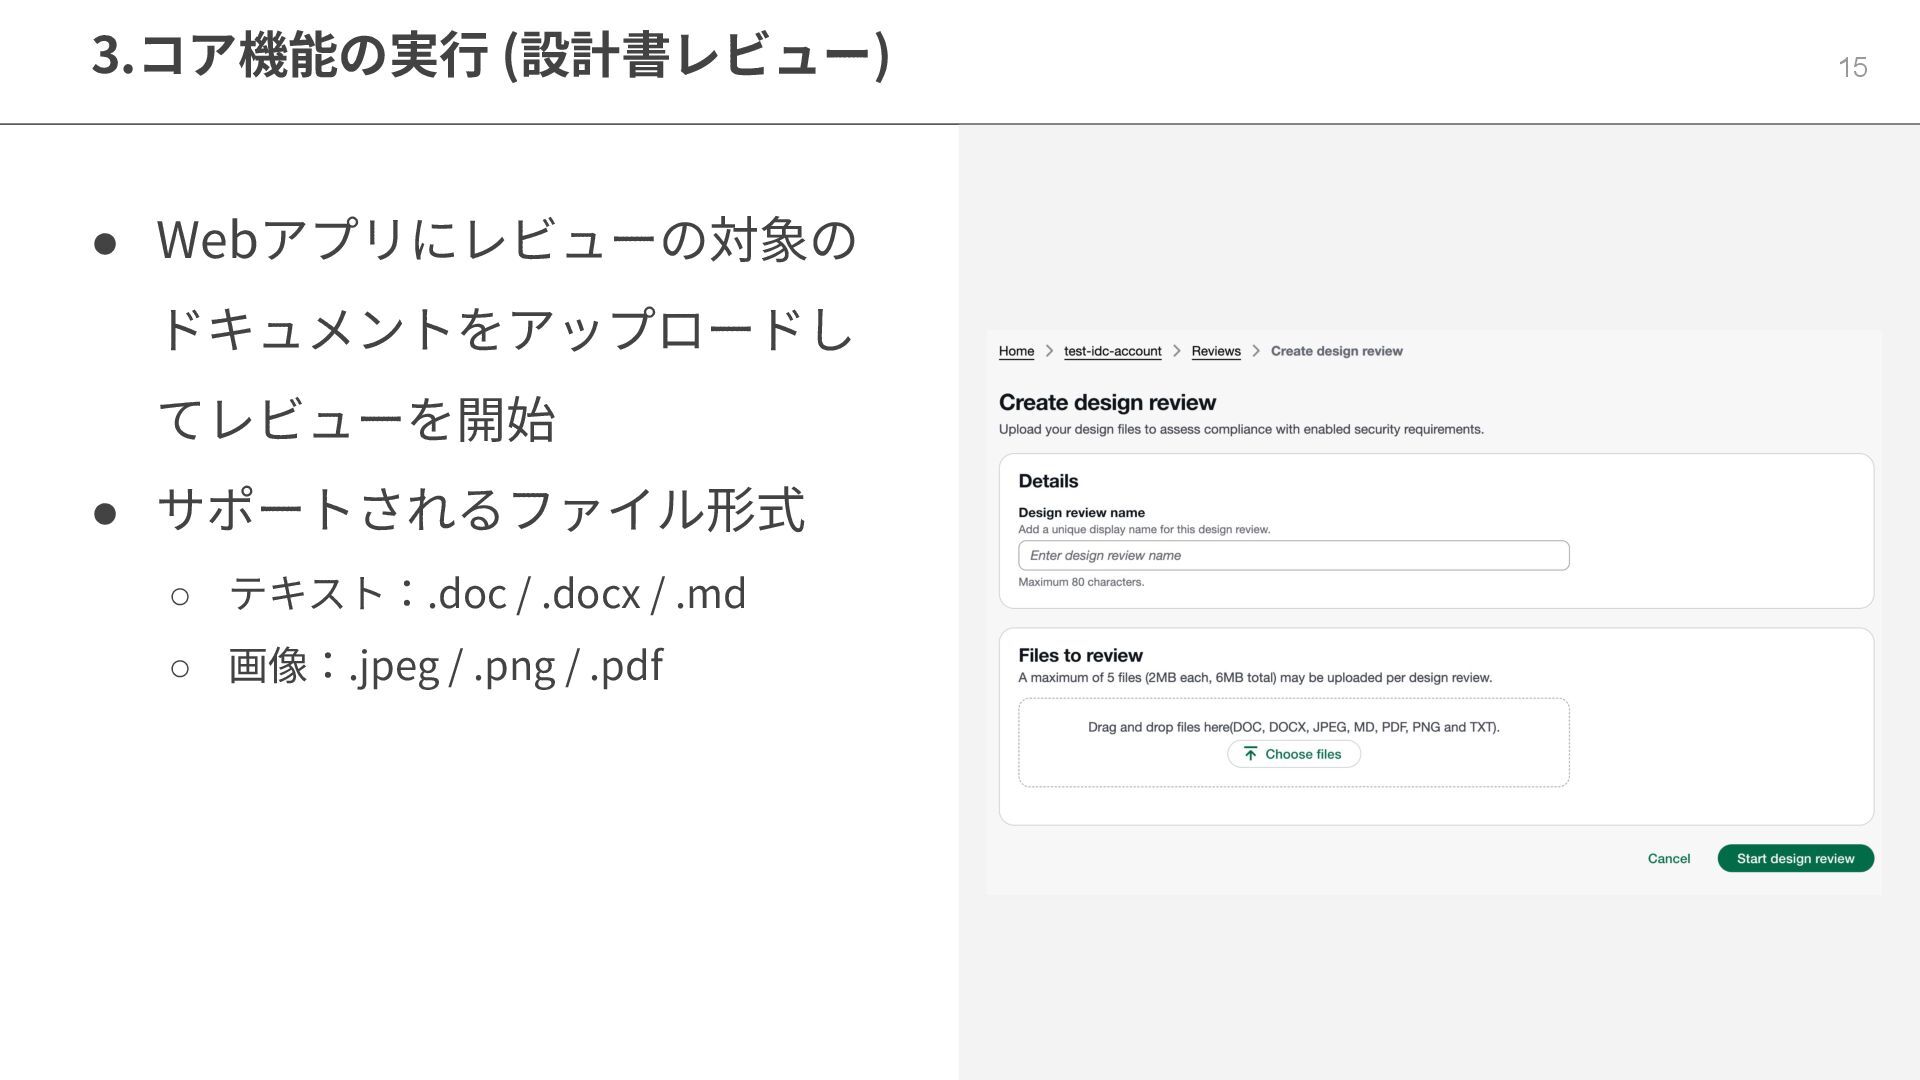Open the Home breadcrumb link
Image resolution: width=1920 pixels, height=1080 pixels.
1016,351
